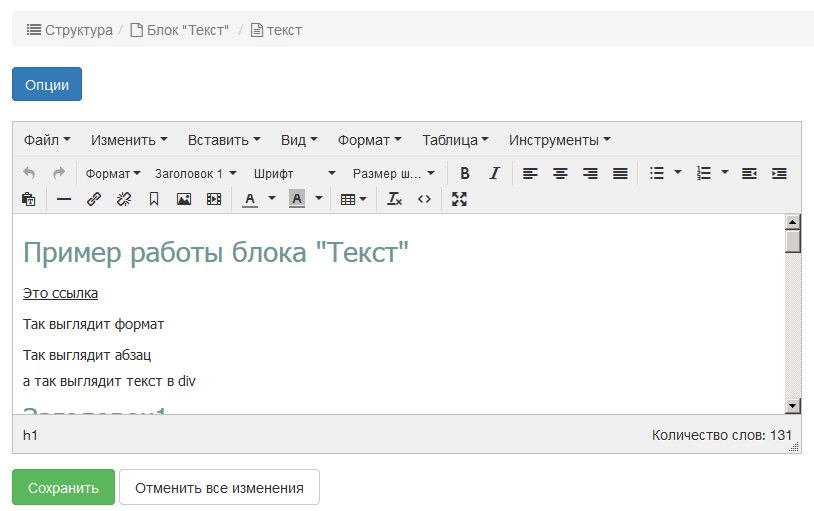Screen dimensions: 814x511
Task: Click the текст breadcrumb item
Action: point(276,30)
